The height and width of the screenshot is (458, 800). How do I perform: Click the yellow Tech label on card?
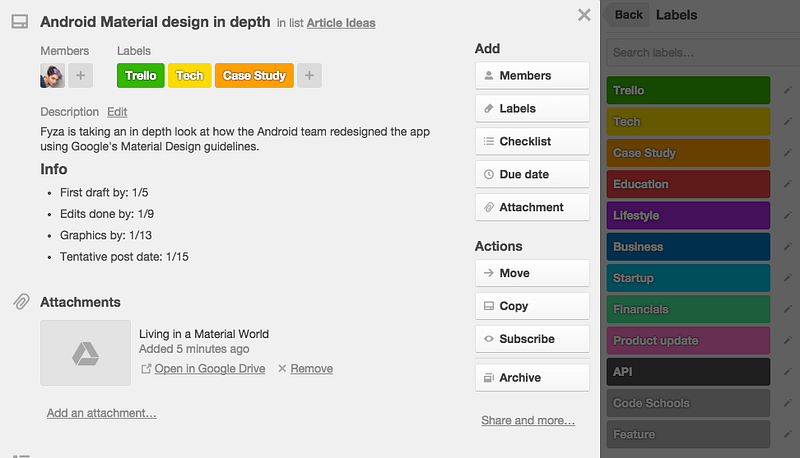coord(190,75)
